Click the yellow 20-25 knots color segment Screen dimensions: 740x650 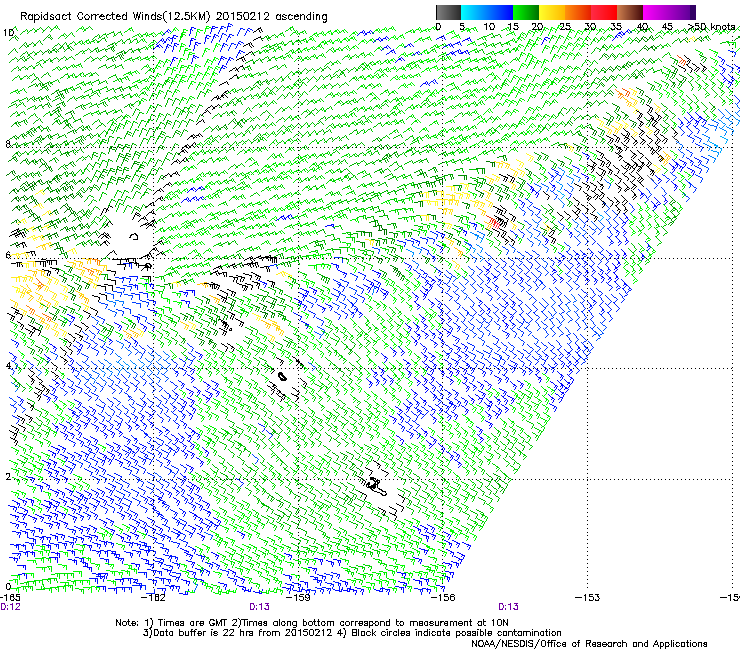coord(552,12)
